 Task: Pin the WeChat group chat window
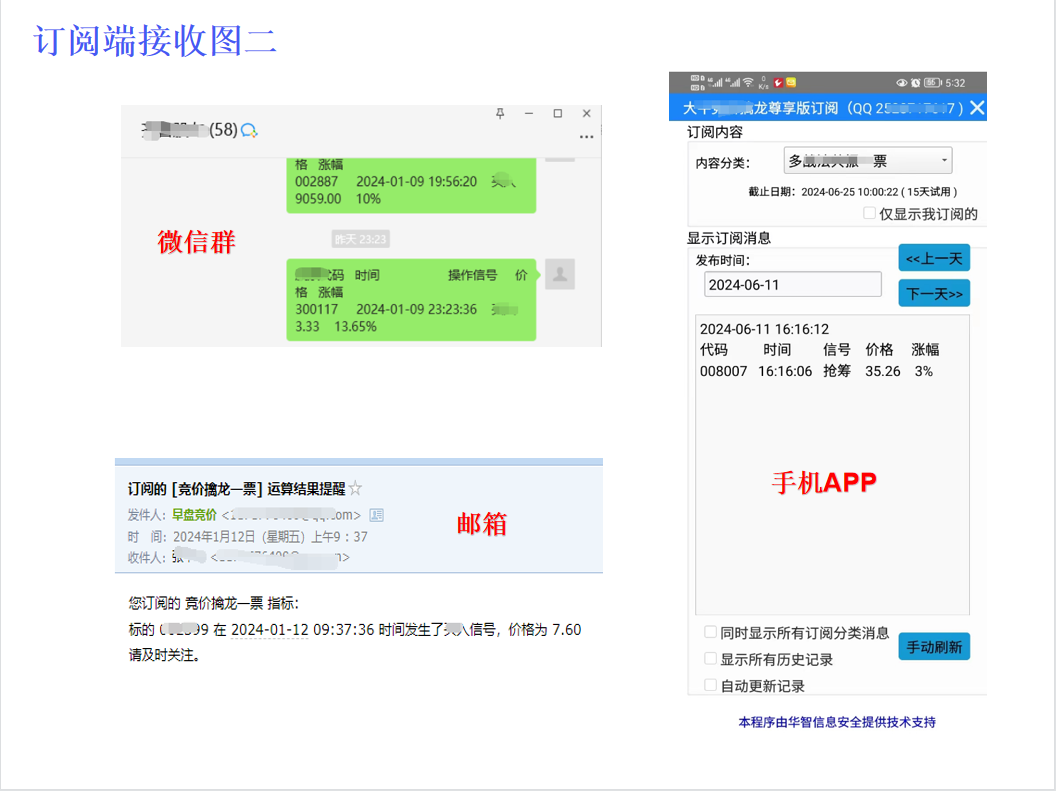pyautogui.click(x=500, y=114)
